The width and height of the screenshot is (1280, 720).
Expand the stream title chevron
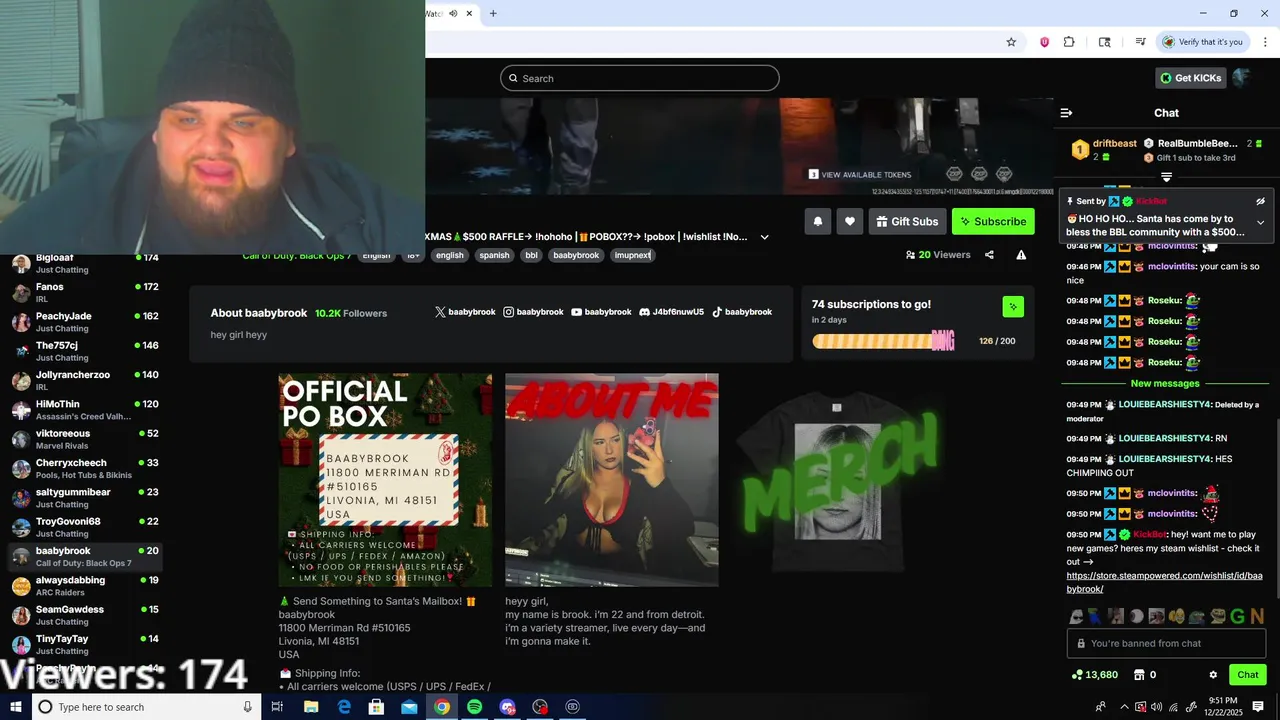pyautogui.click(x=764, y=237)
